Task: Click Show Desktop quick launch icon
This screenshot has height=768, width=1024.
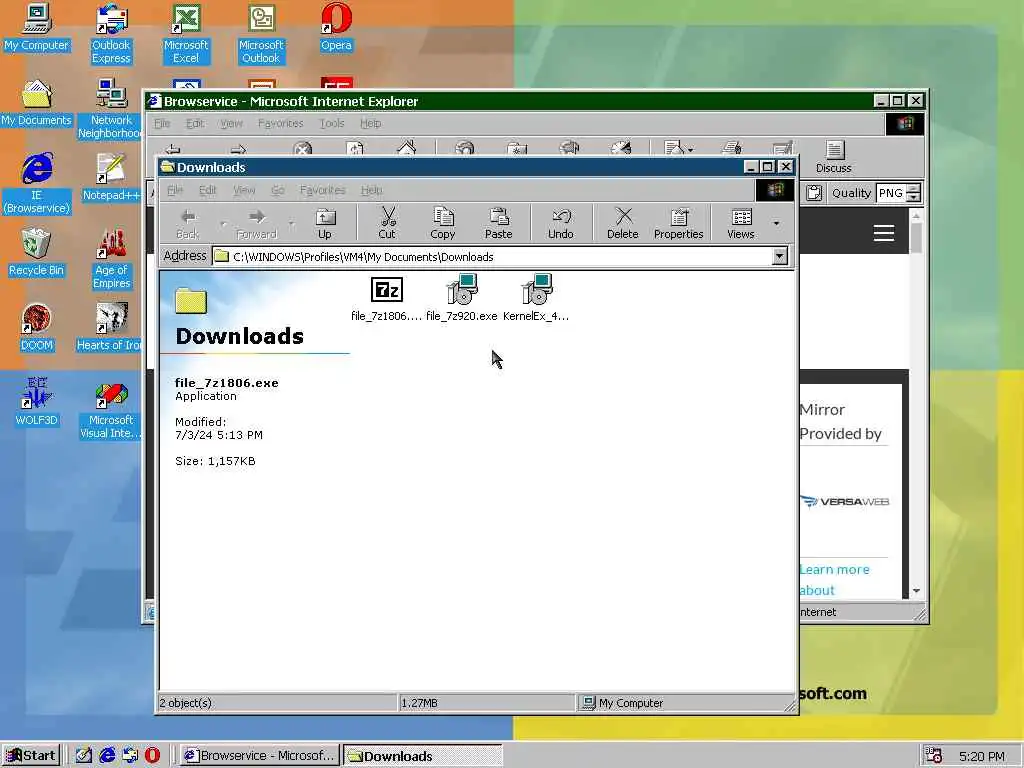Action: tap(84, 756)
